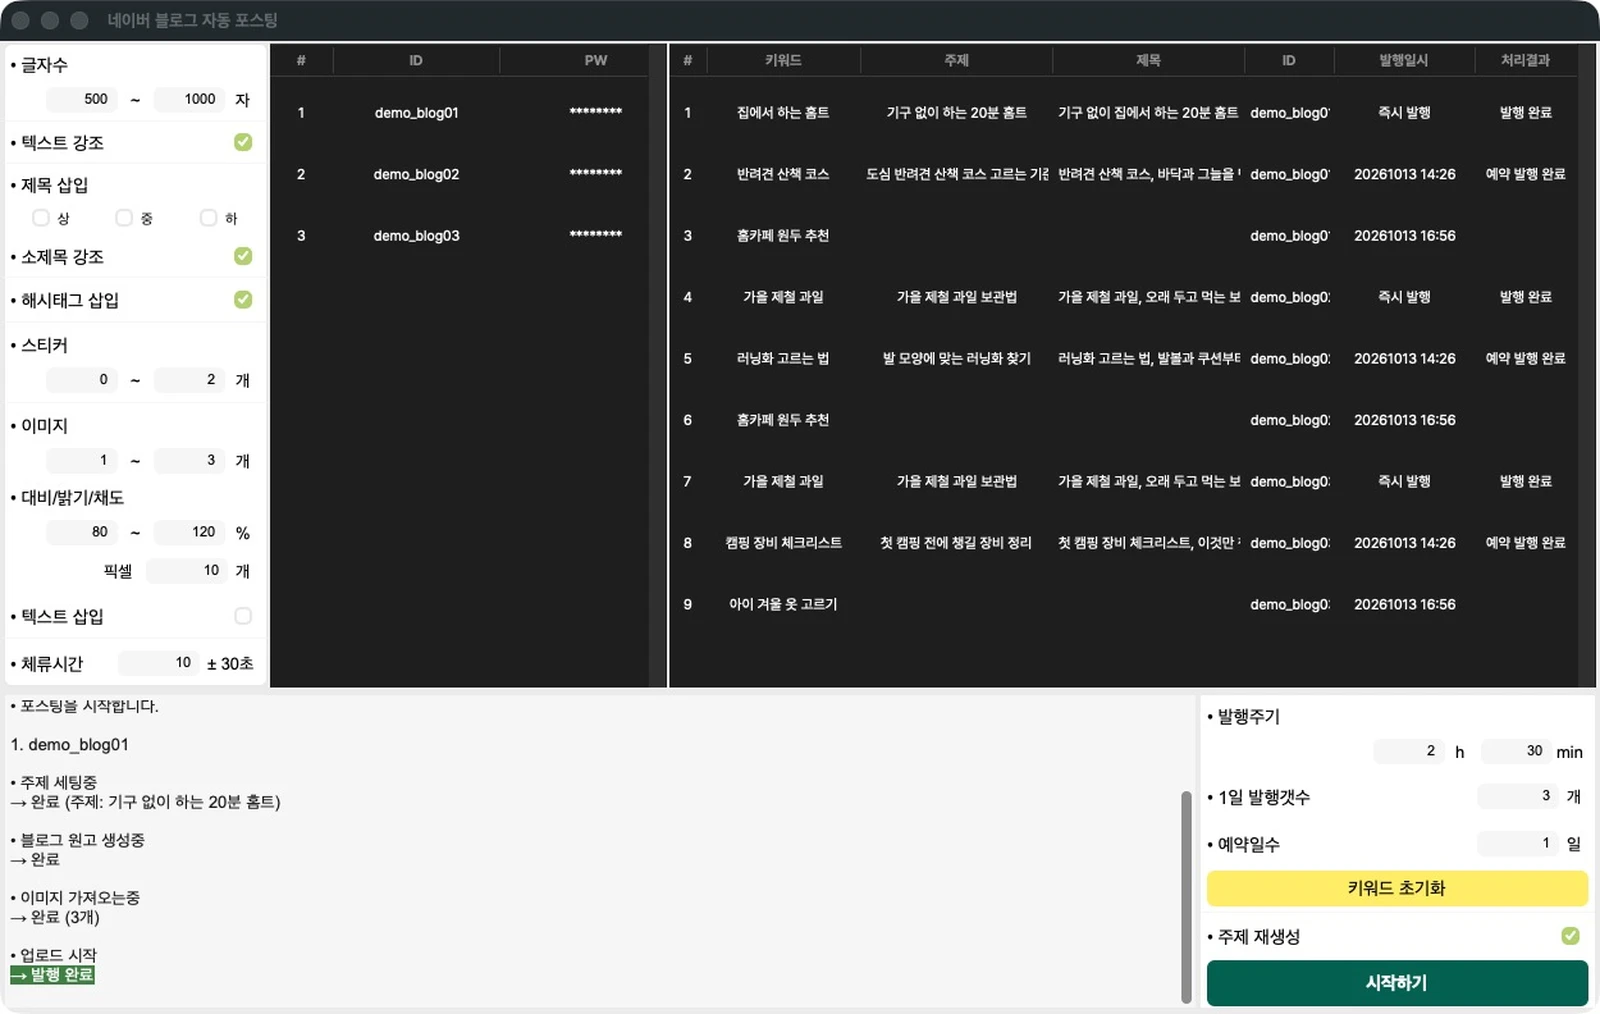Select account row demo_blog01
The height and width of the screenshot is (1014, 1600).
(460, 113)
